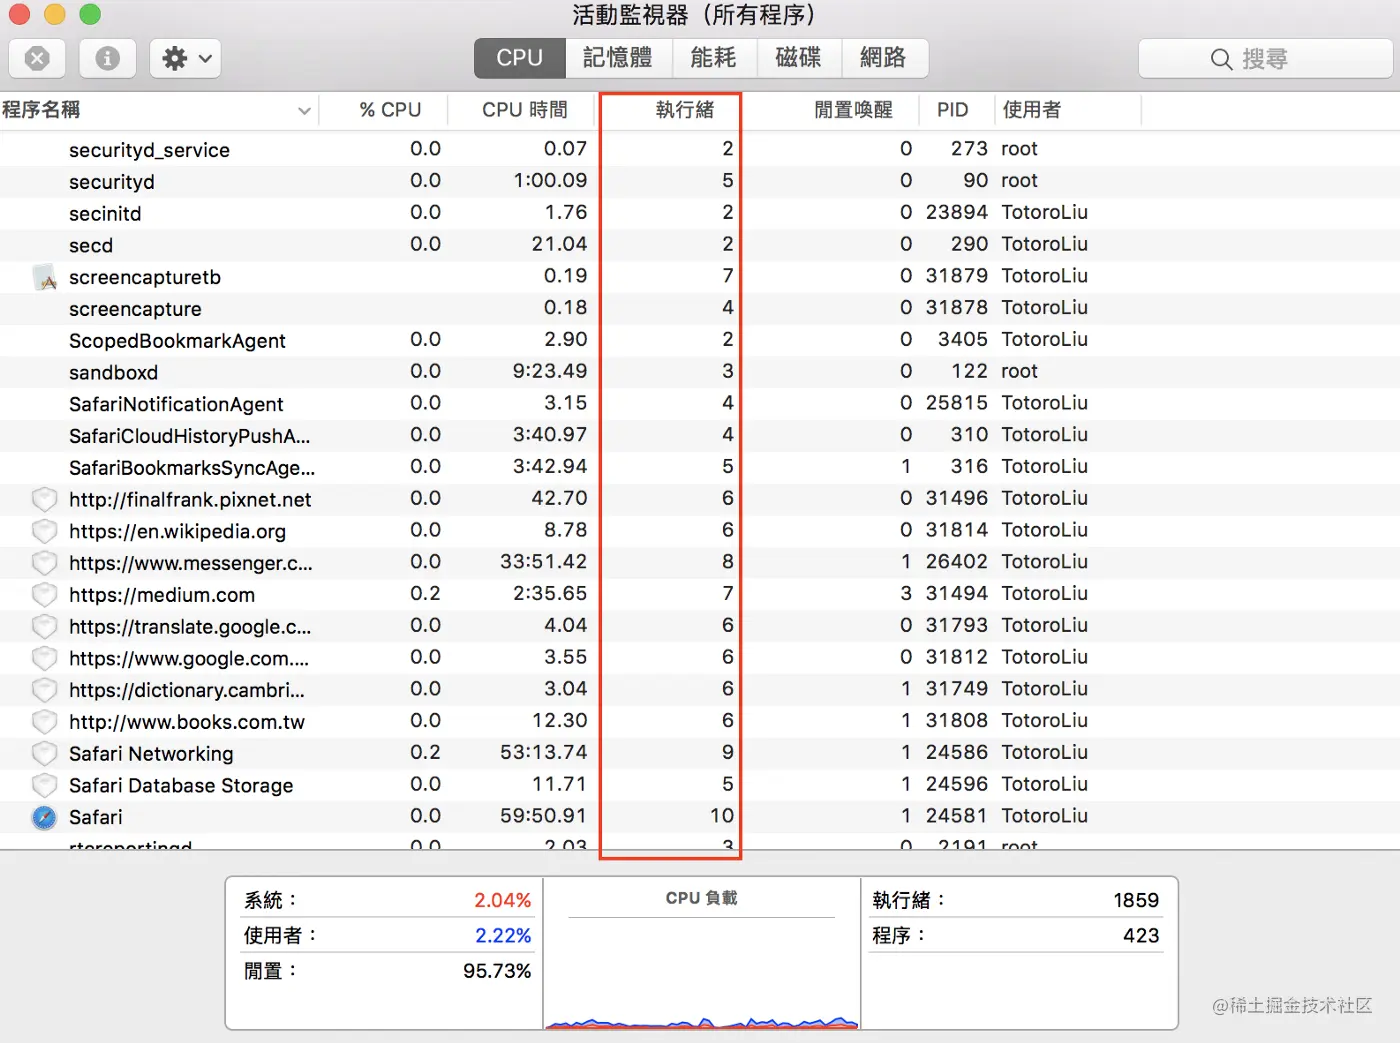Select the SafariNotificationAgent process
This screenshot has height=1043, width=1400.
[176, 404]
